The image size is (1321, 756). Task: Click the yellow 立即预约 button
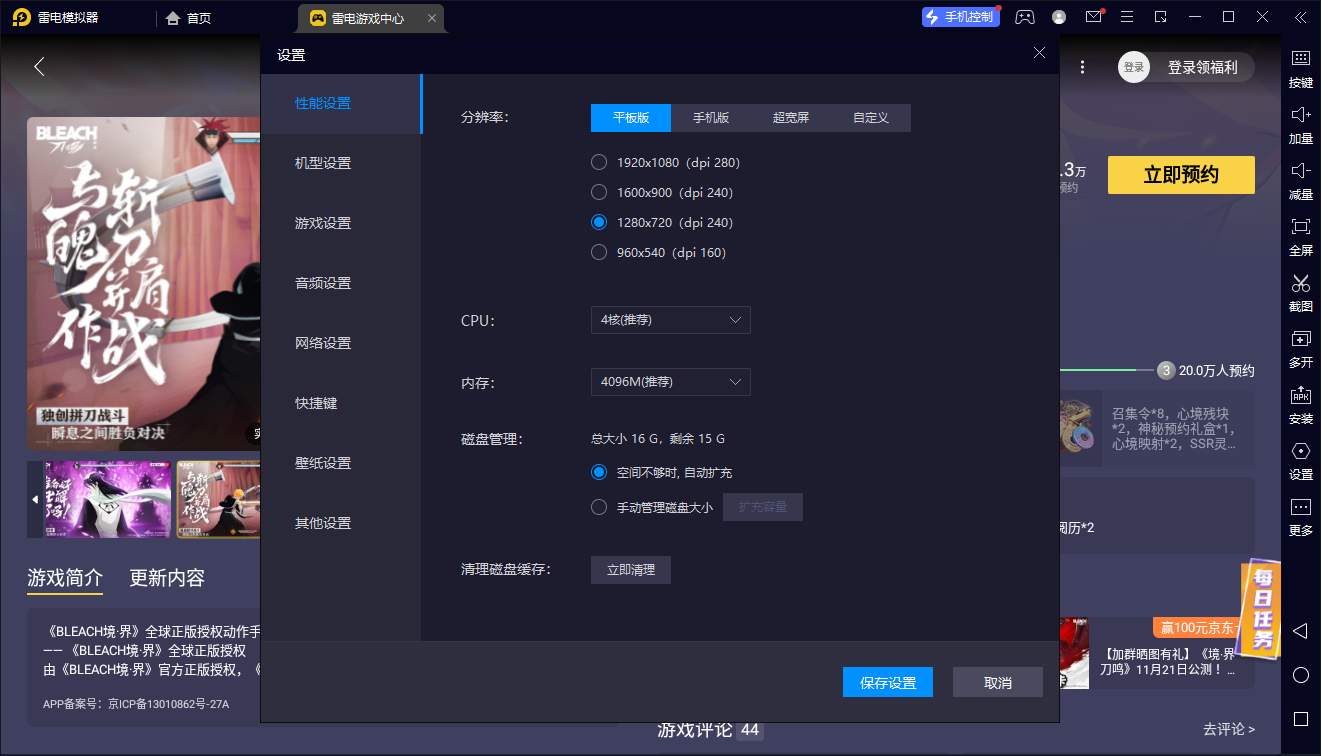click(1180, 174)
